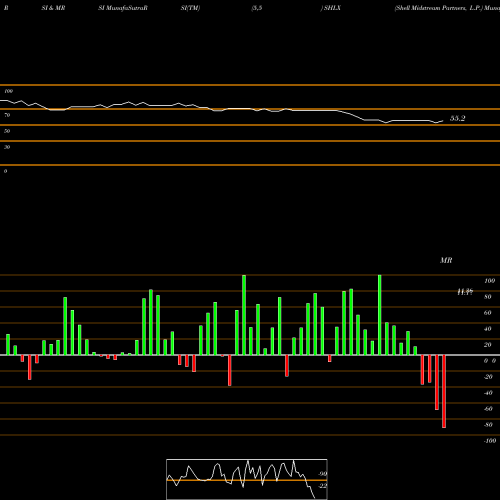The width and height of the screenshot is (500, 500).
Task: Click the '70' label on RSI axis
Action: 7,115
